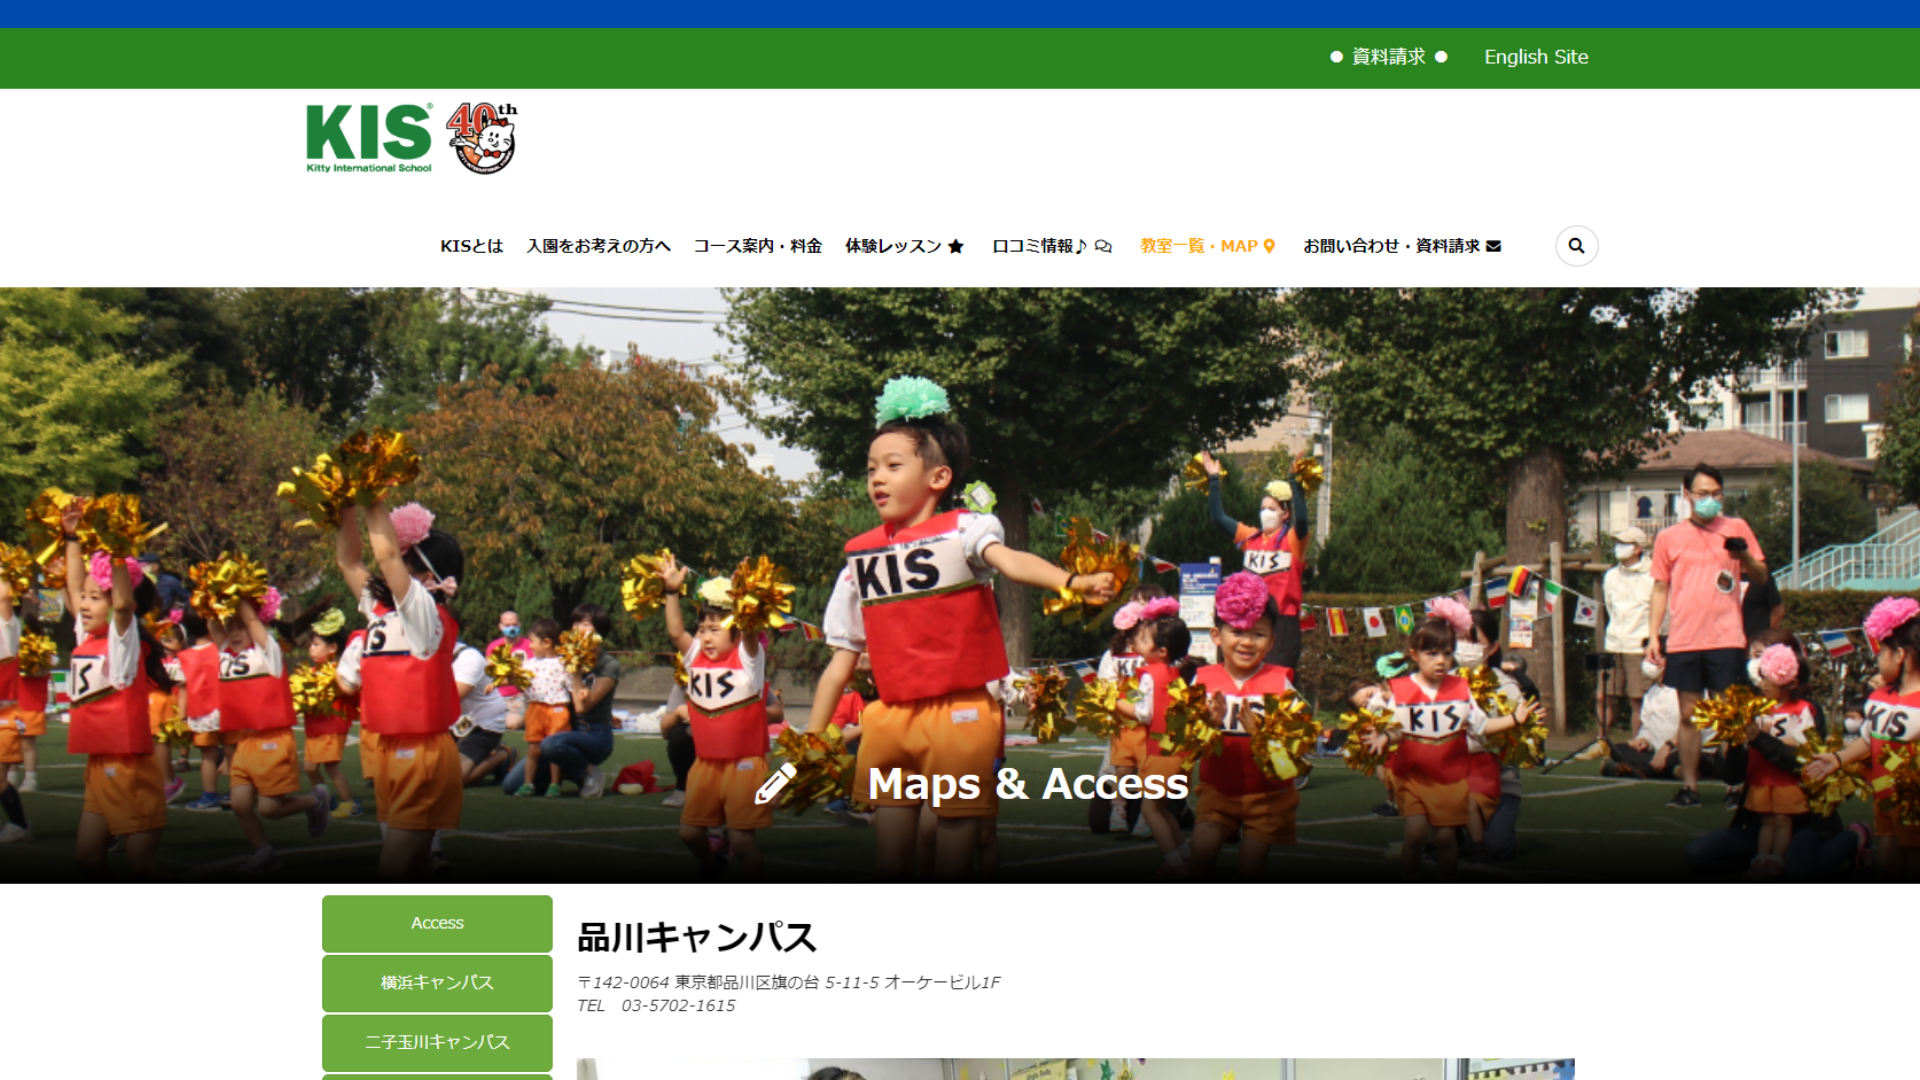1920x1080 pixels.
Task: Click the map pin icon beside 教室一覧・MAP
Action: coord(1268,245)
